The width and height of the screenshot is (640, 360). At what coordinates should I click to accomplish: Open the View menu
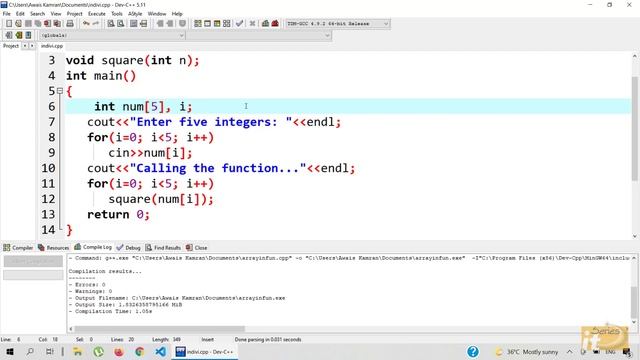click(56, 13)
